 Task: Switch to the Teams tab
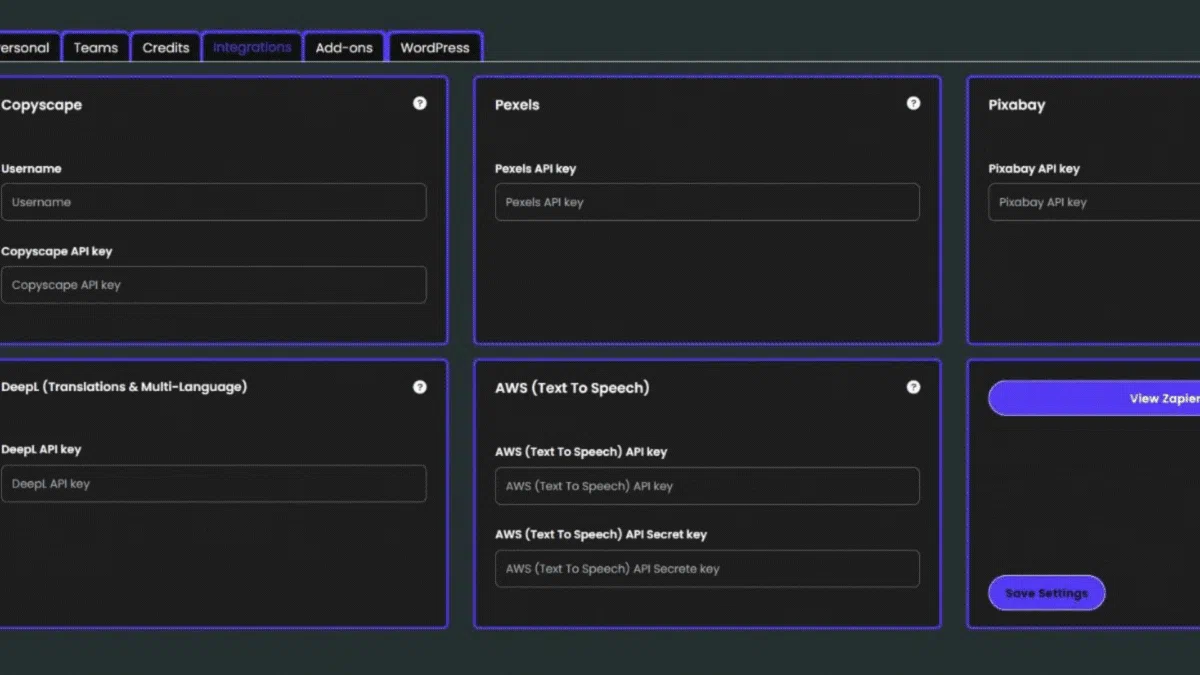point(96,47)
